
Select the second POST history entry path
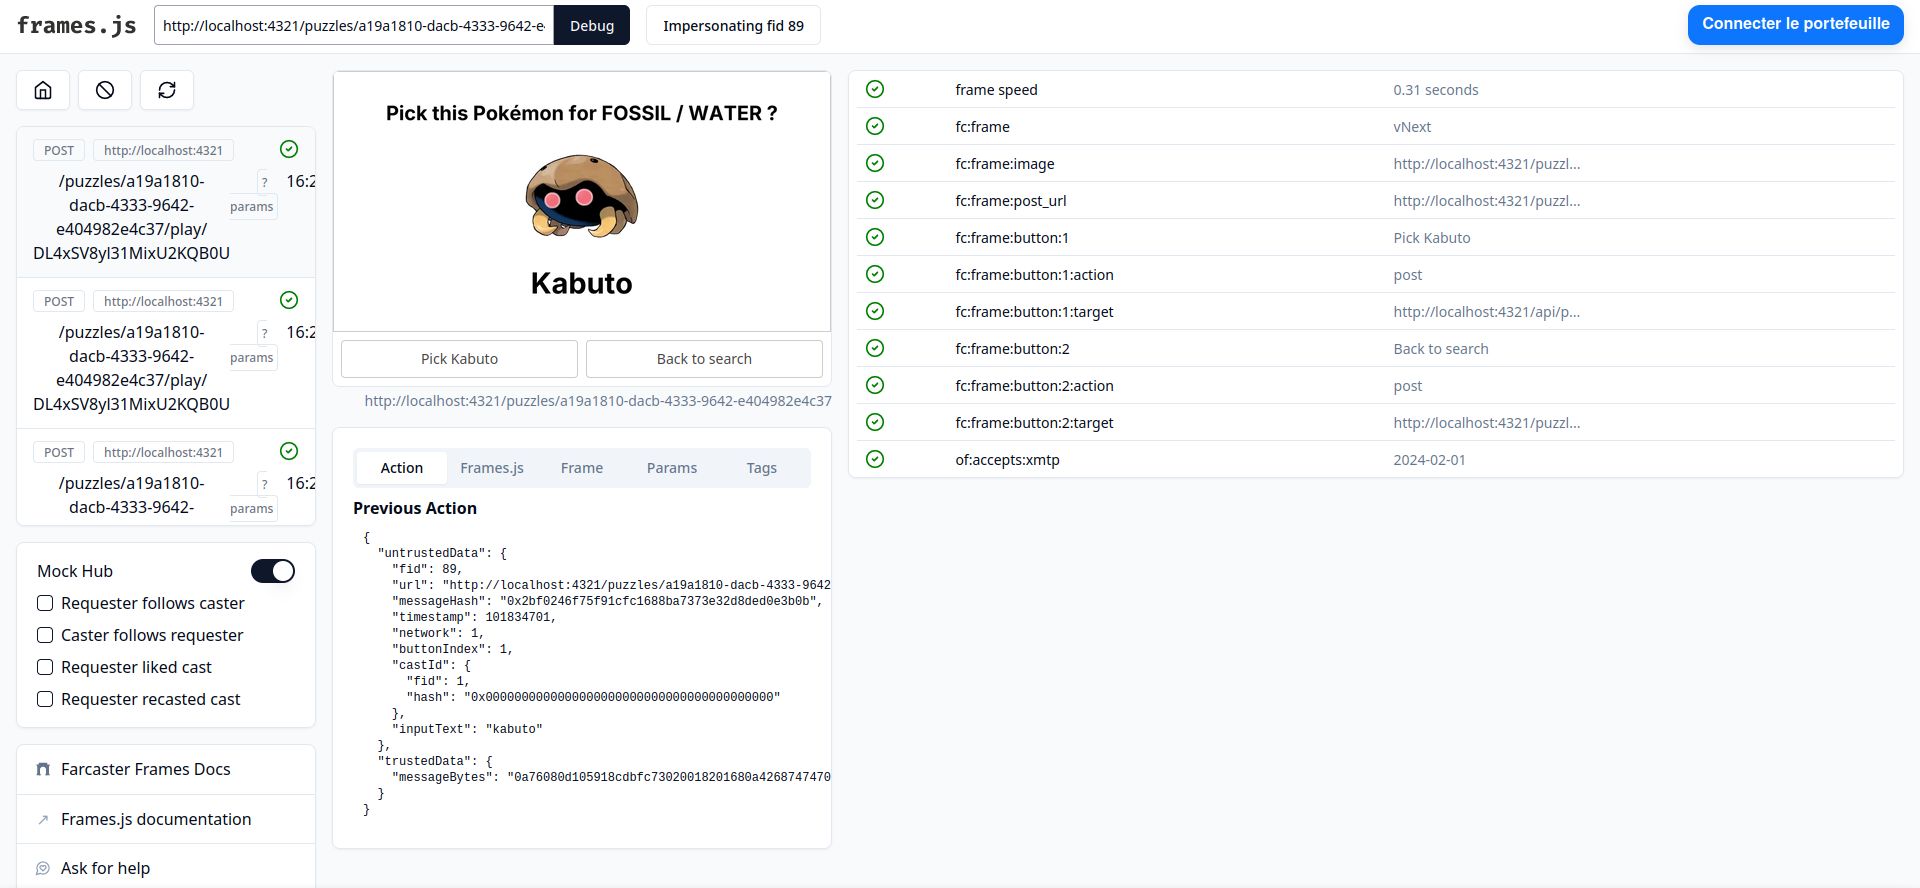[131, 368]
